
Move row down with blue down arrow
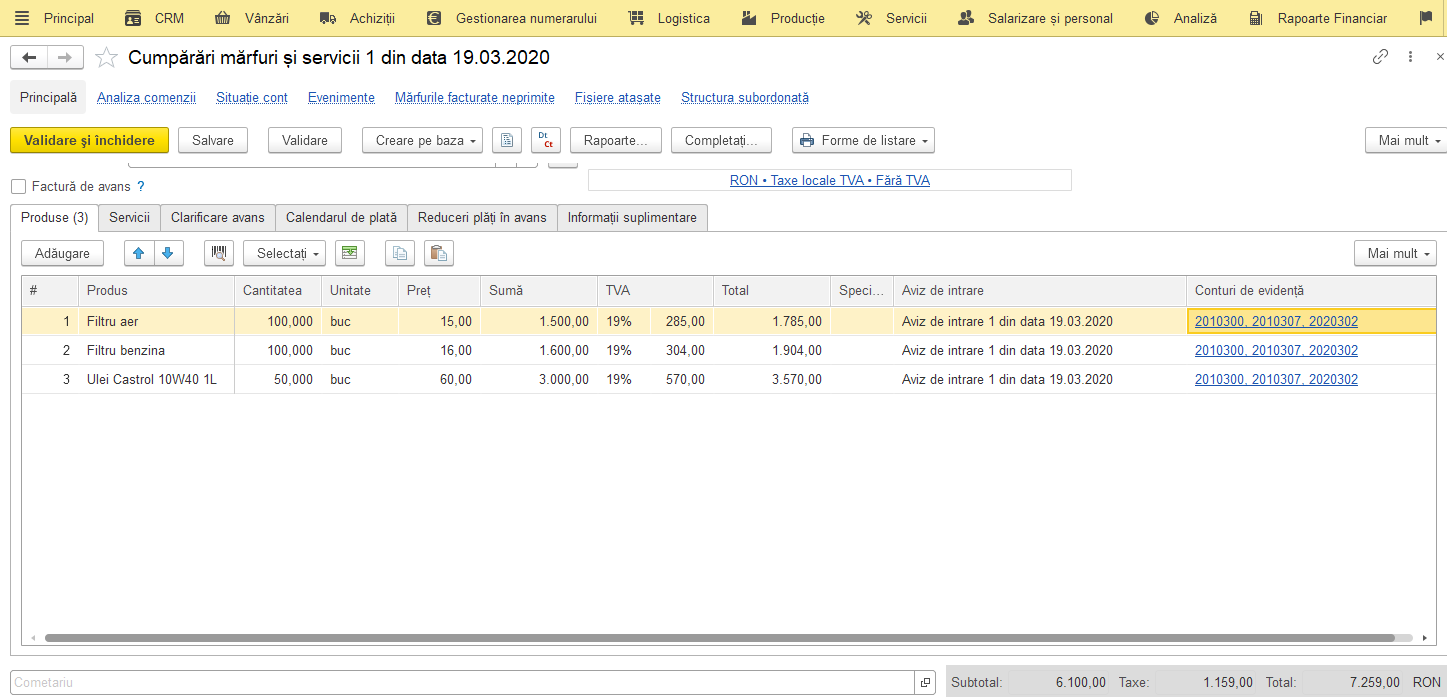(x=169, y=253)
